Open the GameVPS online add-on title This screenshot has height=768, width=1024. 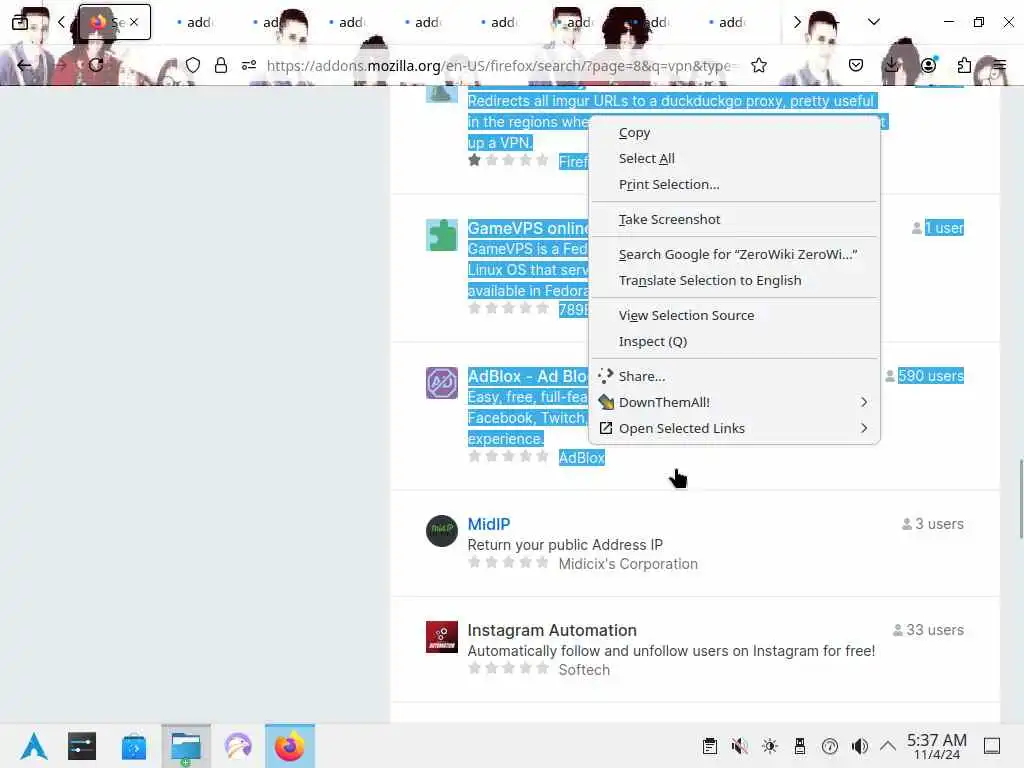click(528, 229)
